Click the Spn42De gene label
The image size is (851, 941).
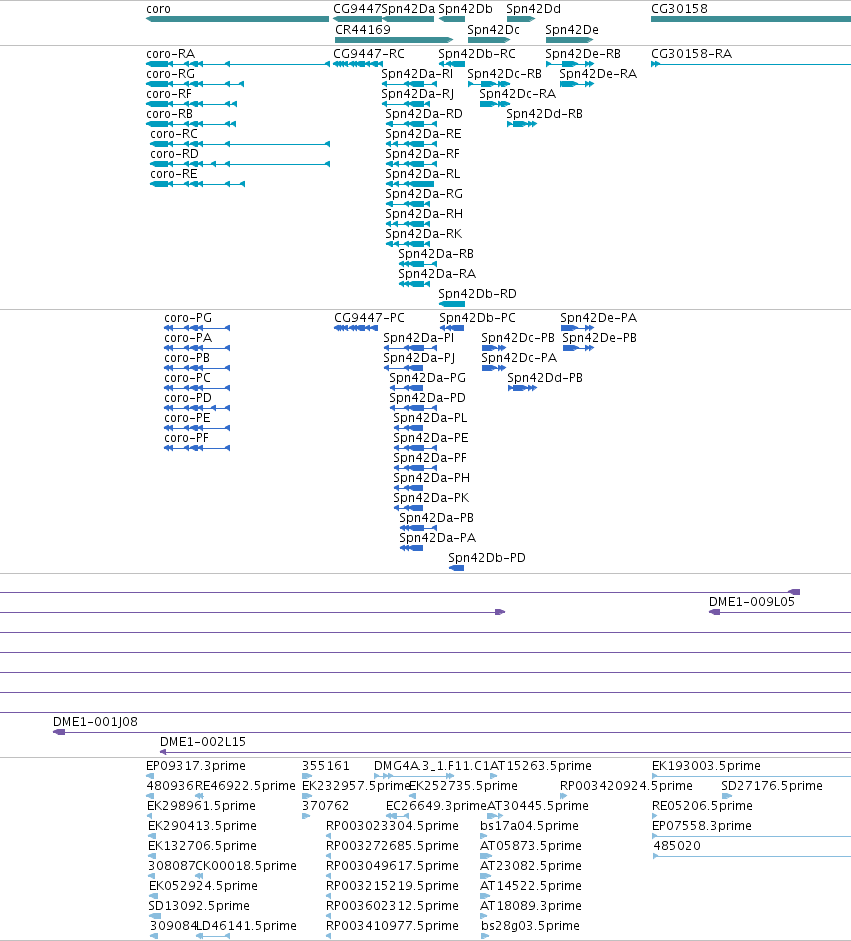pos(572,30)
